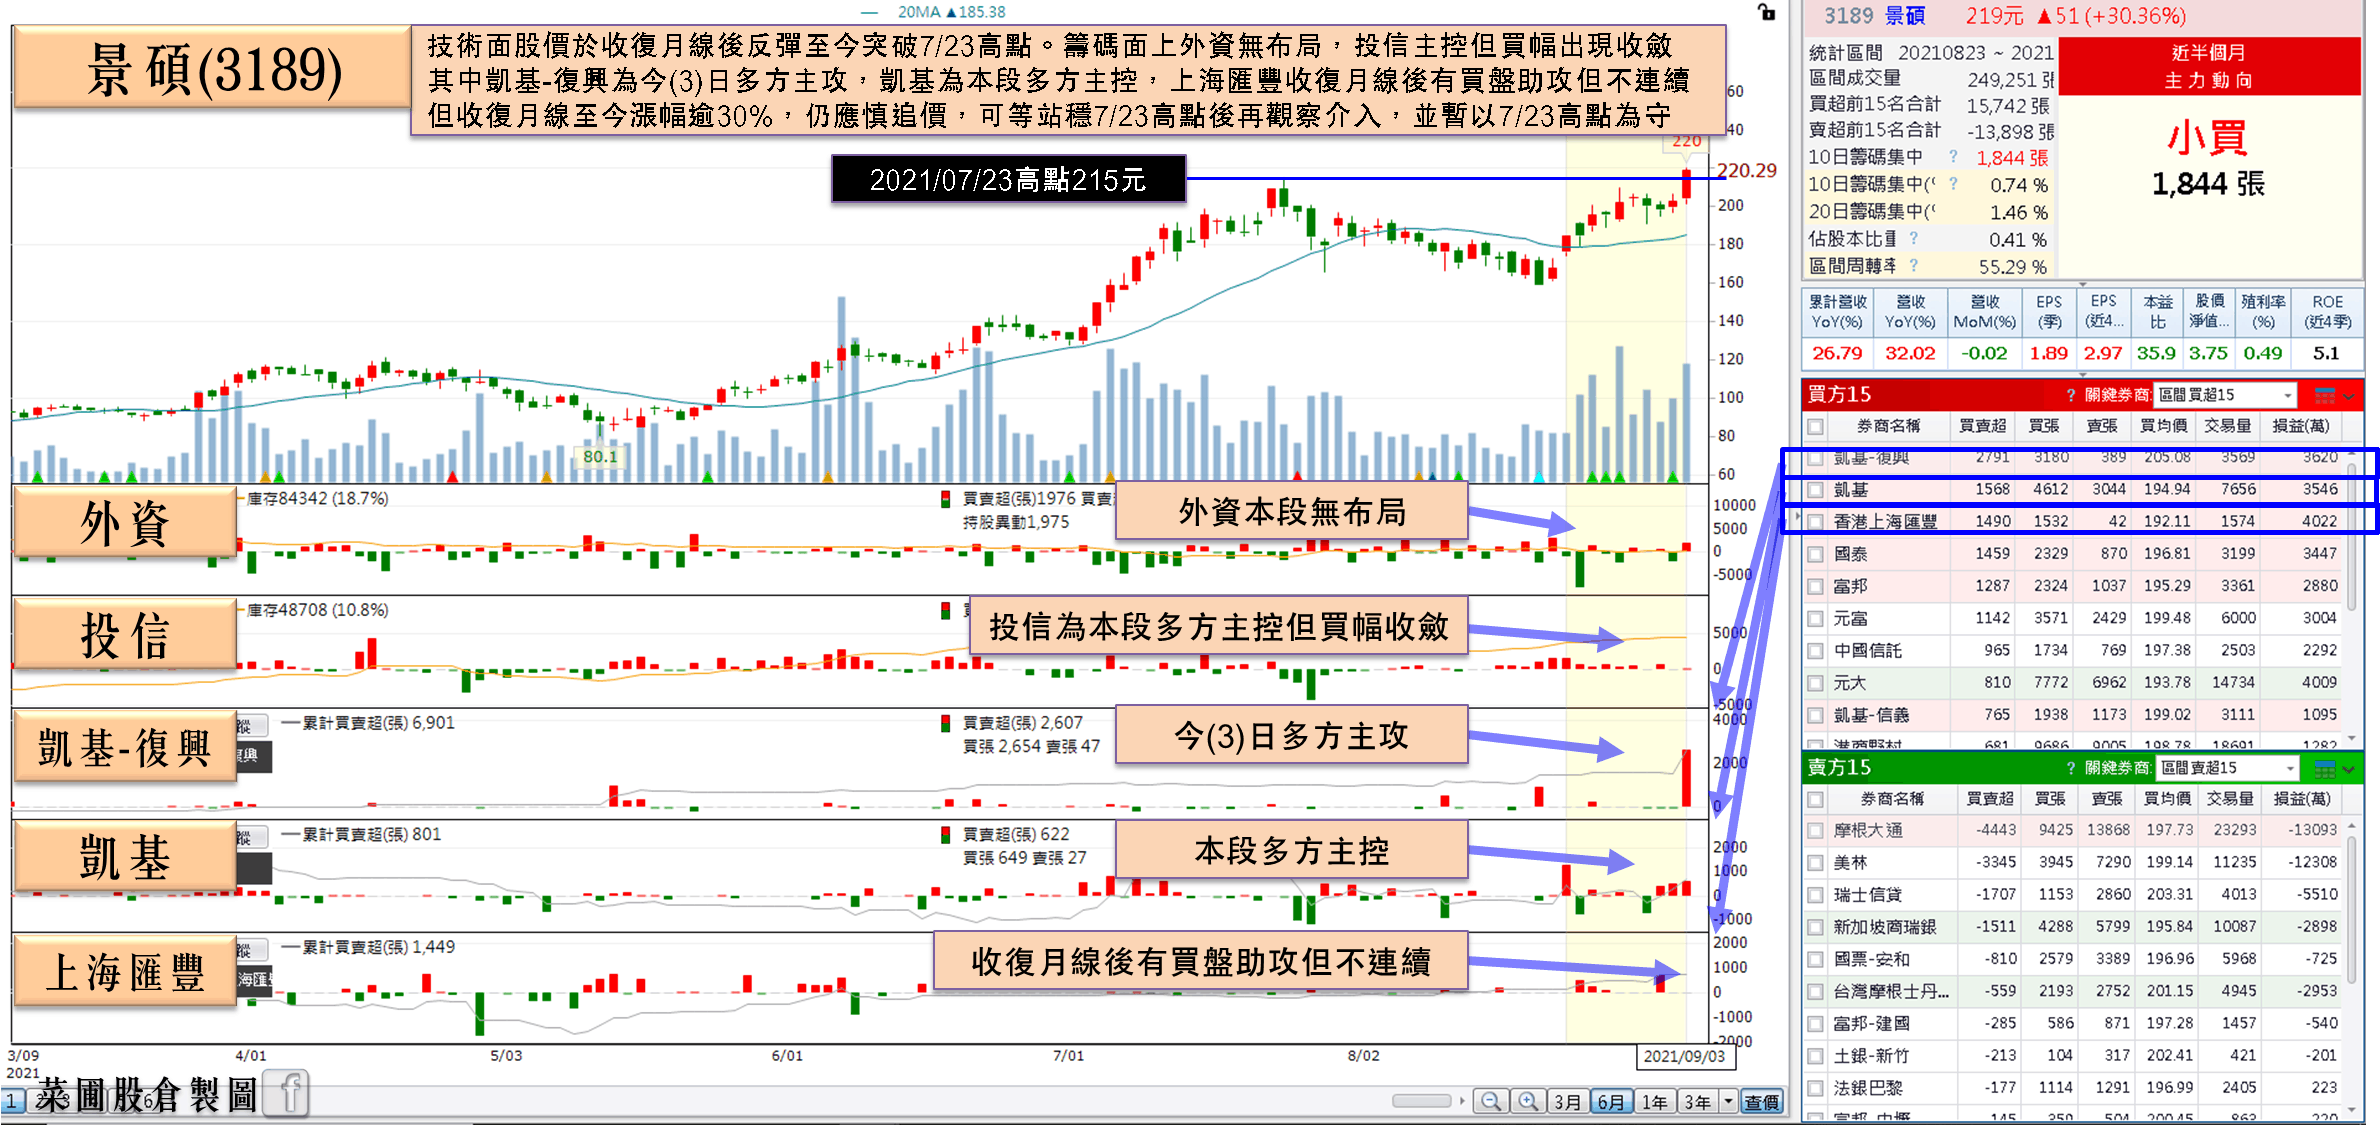The image size is (2380, 1148).
Task: Click the 220.29 price label on the axis
Action: point(1747,170)
